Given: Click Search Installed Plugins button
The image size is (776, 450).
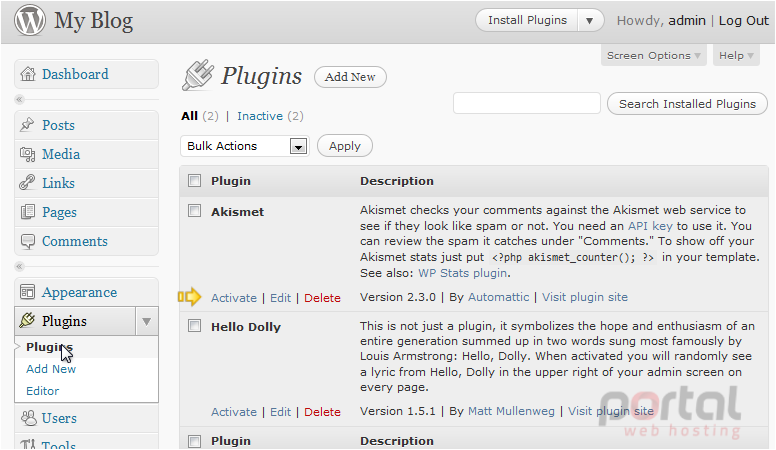Looking at the screenshot, I should [x=687, y=104].
